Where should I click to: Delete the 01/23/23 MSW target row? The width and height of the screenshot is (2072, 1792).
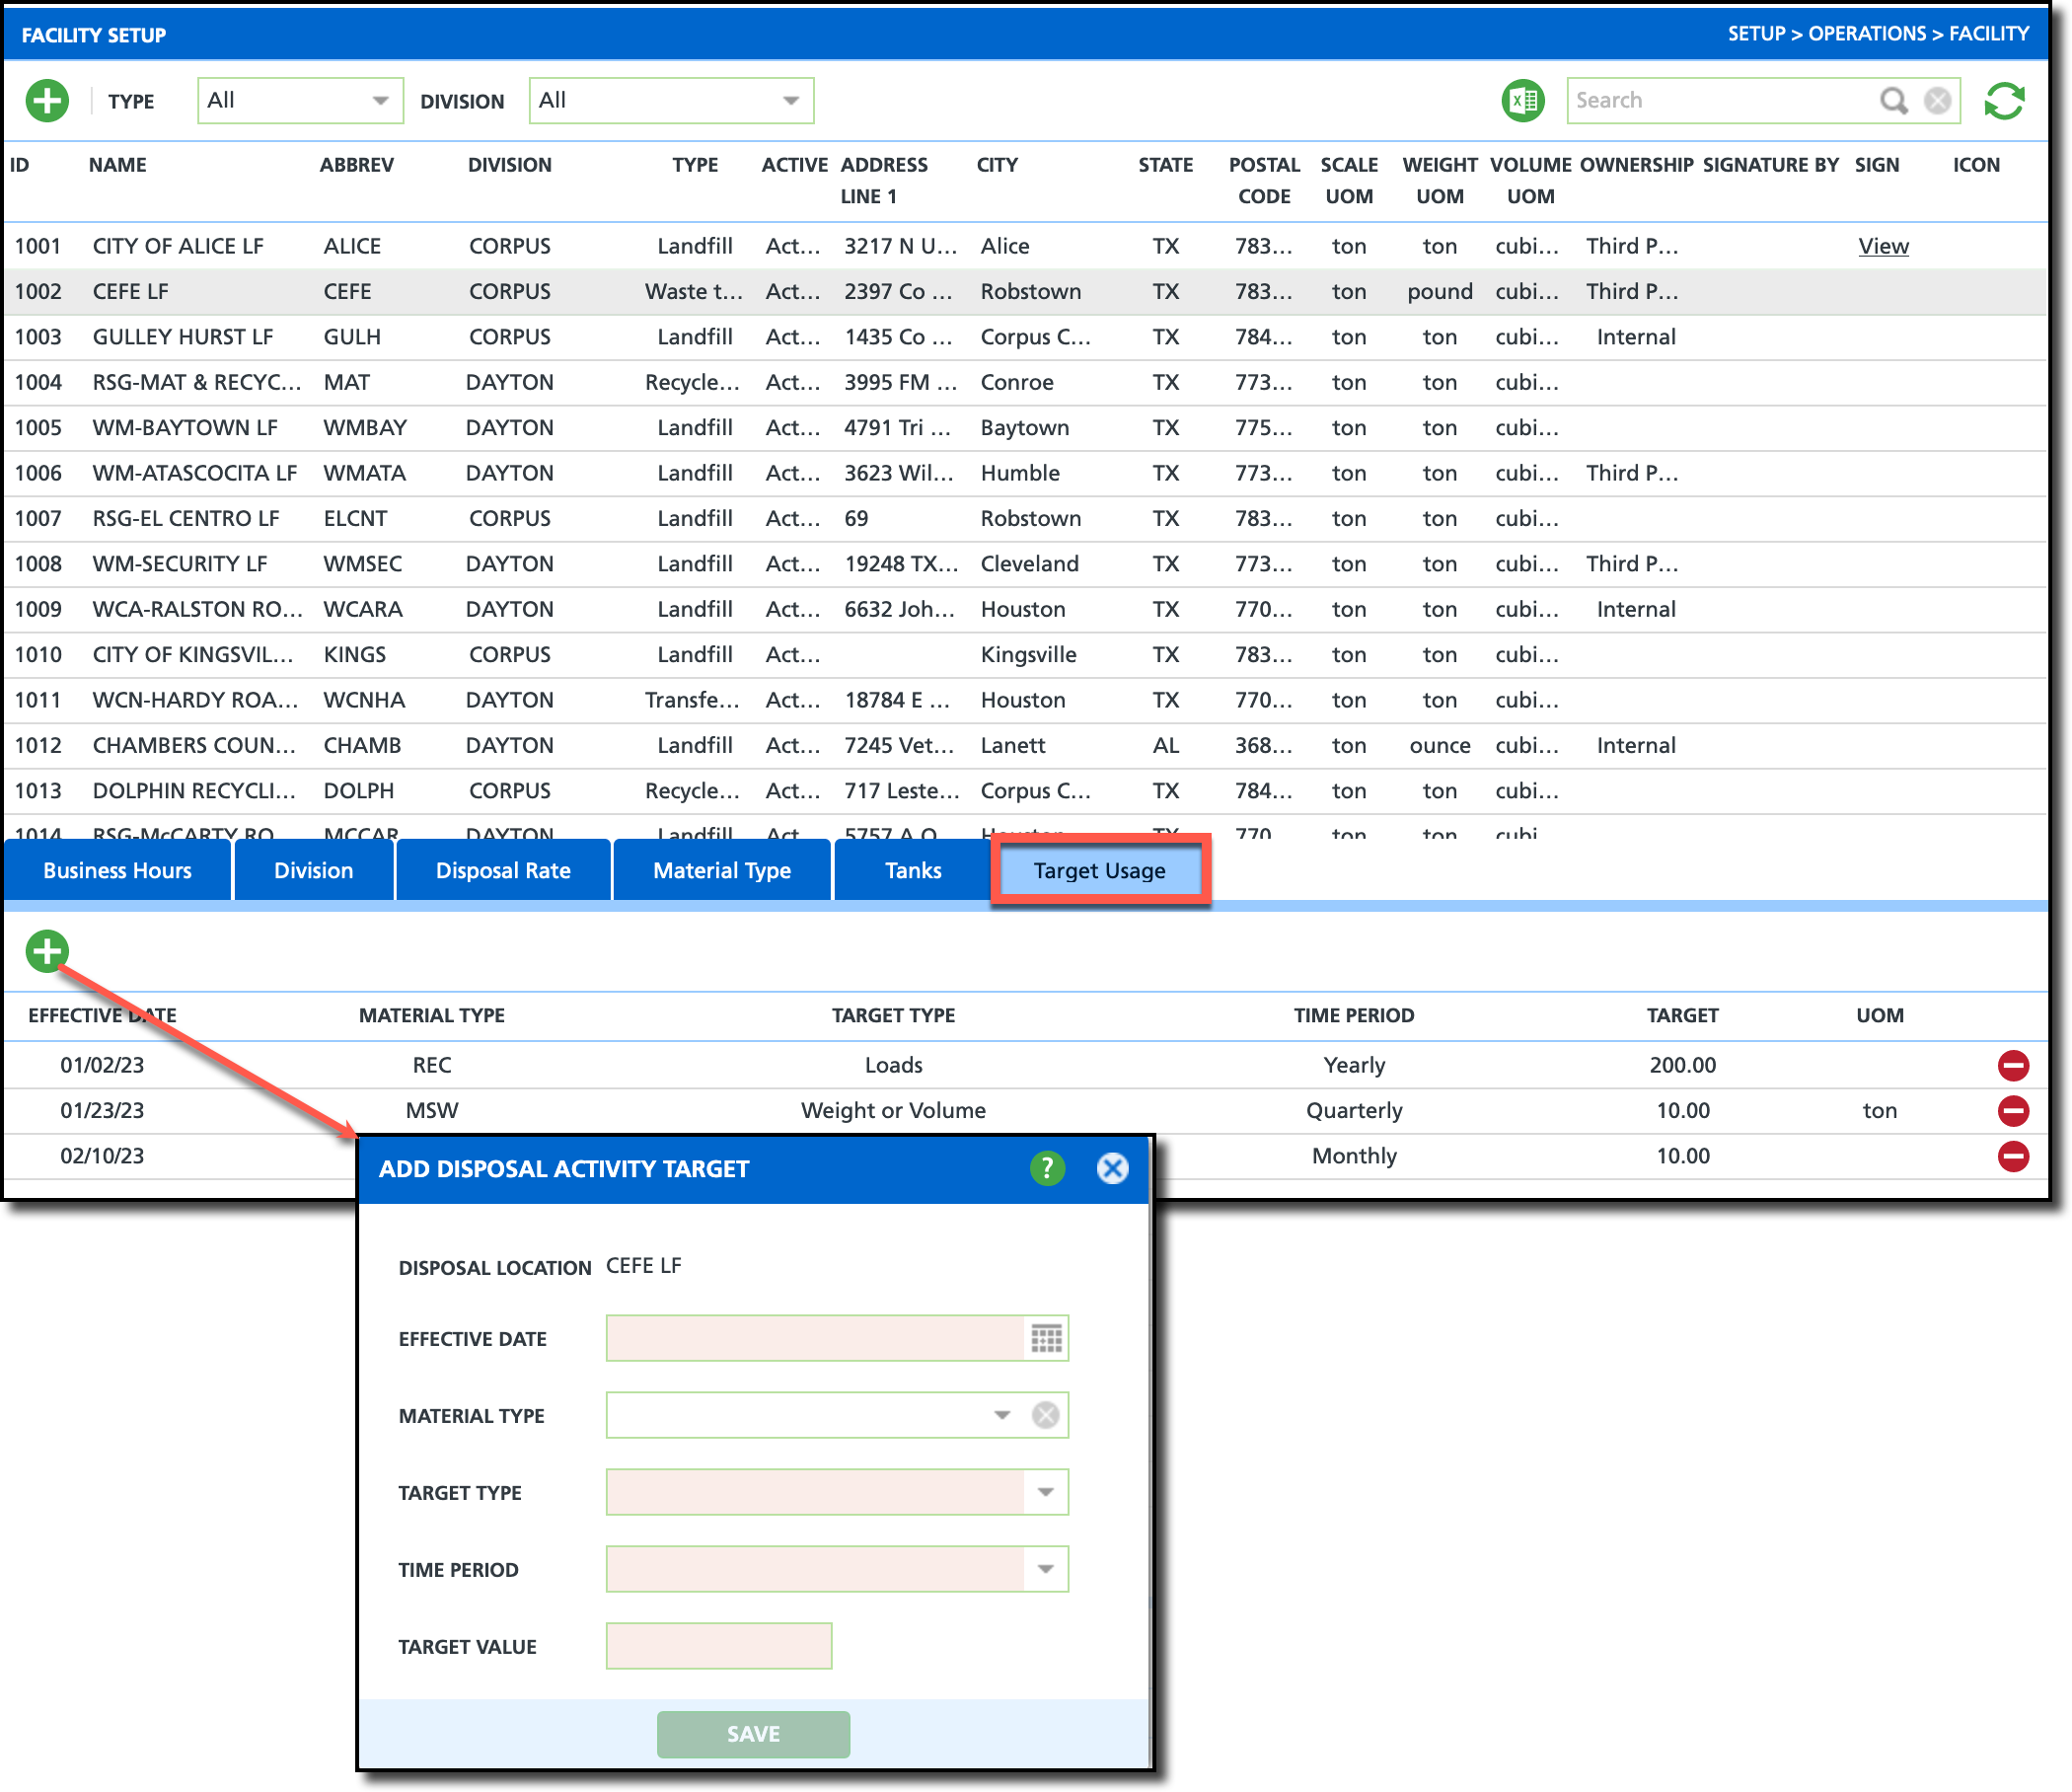point(2012,1110)
